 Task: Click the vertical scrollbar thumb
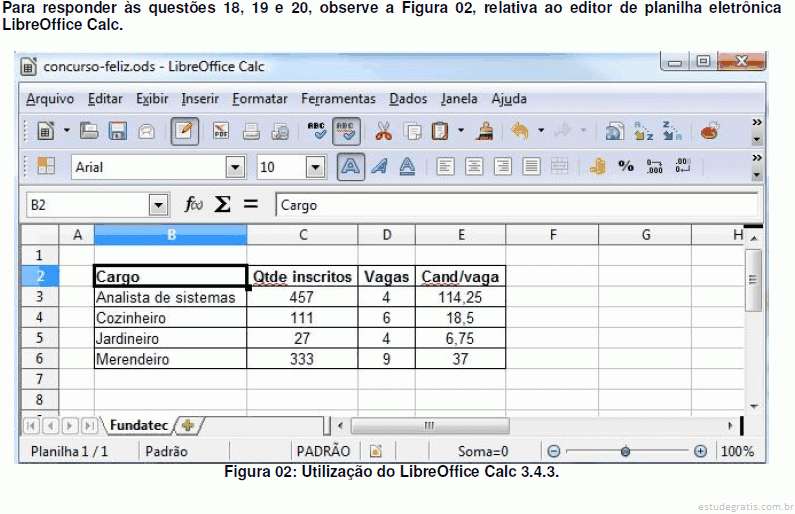pos(753,279)
